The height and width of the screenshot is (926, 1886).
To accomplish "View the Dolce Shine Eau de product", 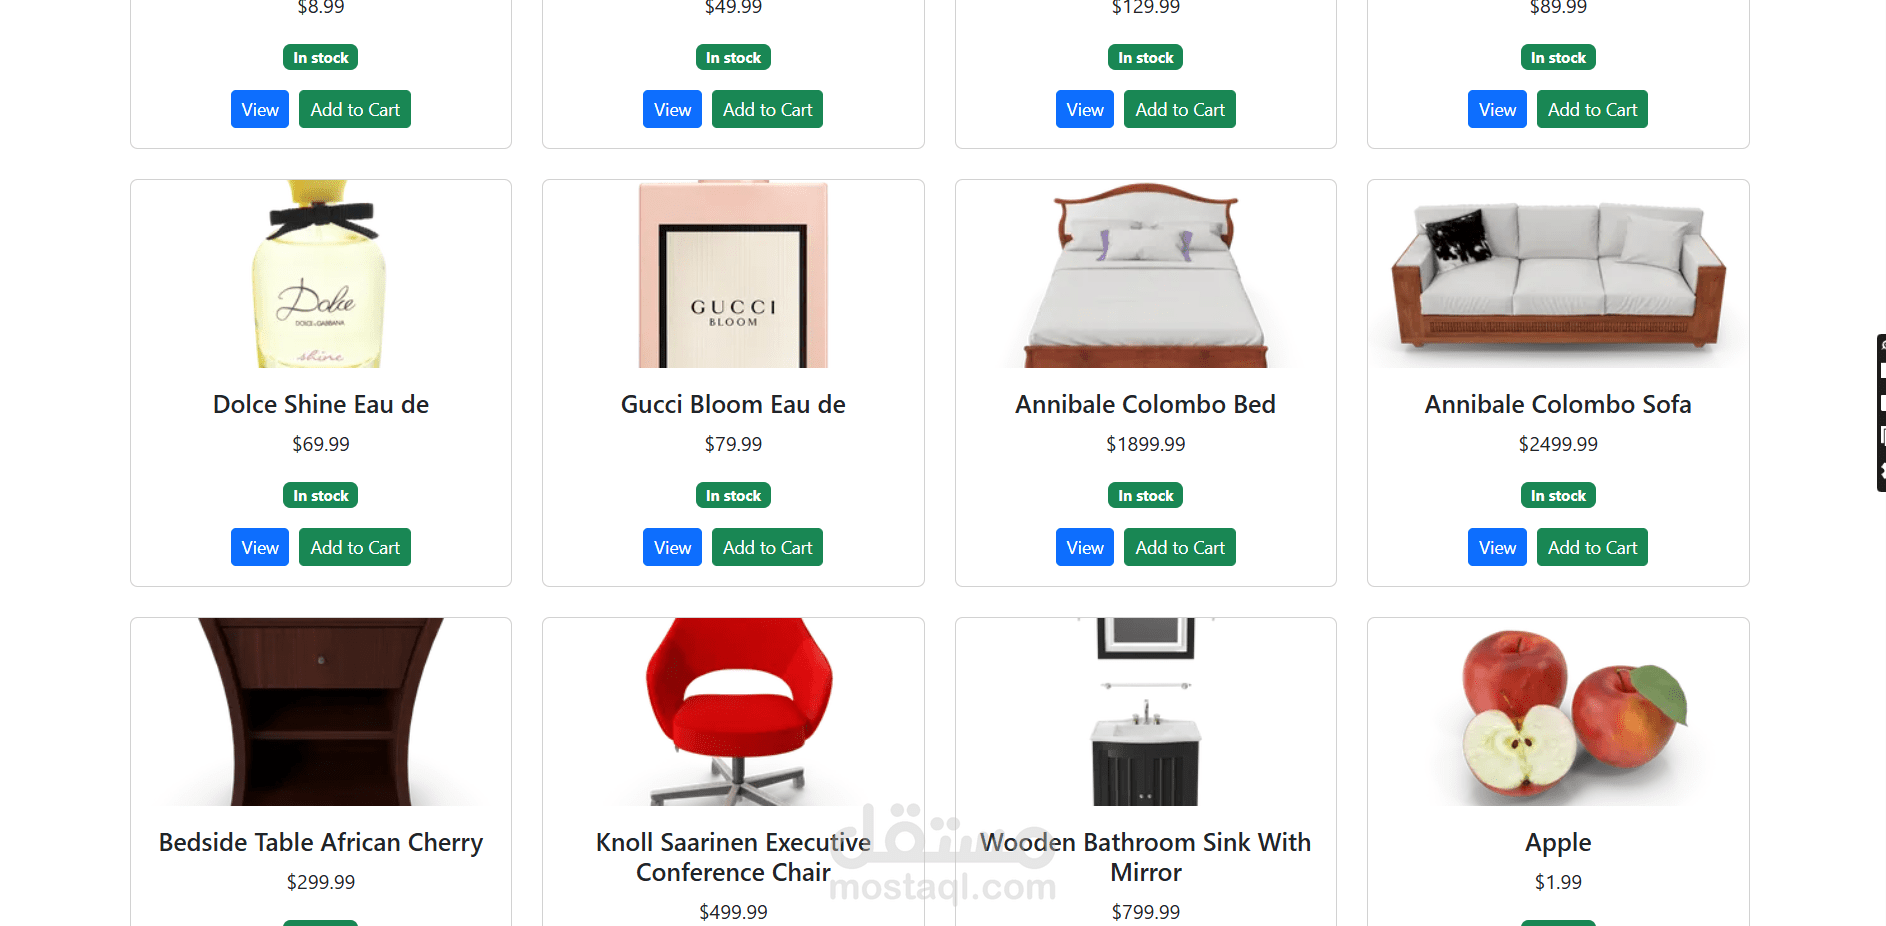I will point(260,547).
